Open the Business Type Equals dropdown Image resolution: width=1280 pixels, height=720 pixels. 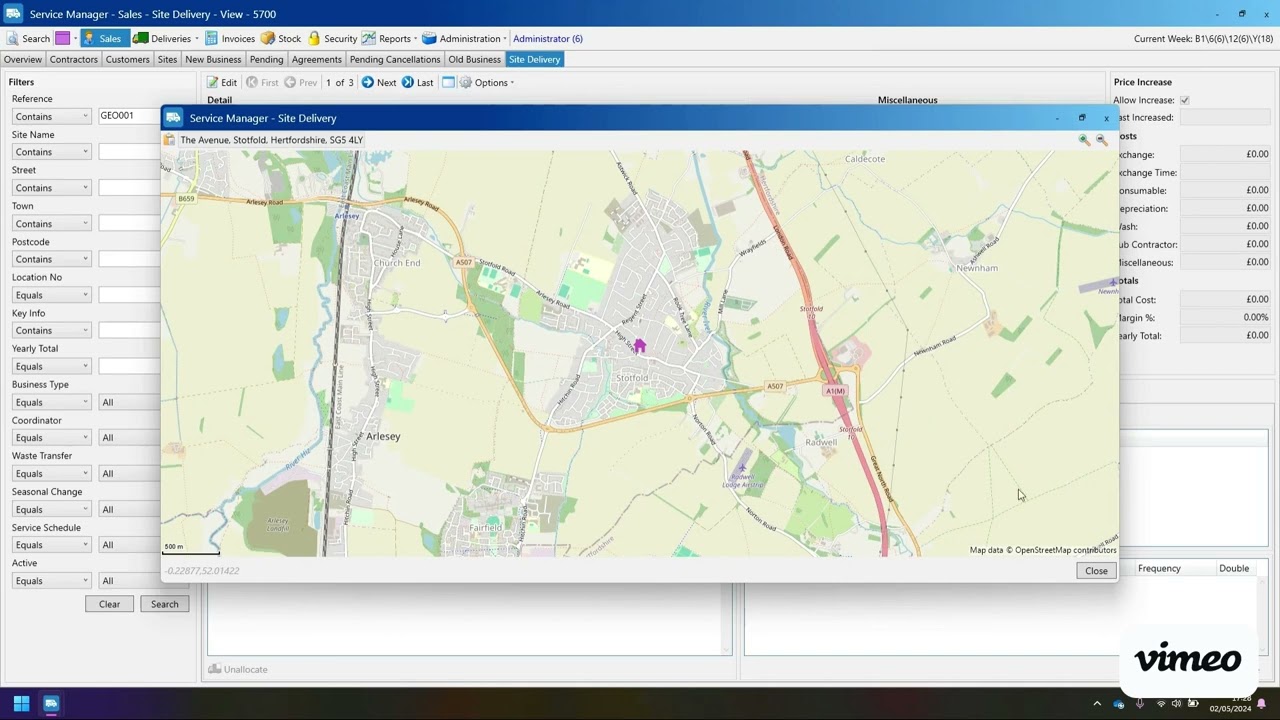pos(51,402)
